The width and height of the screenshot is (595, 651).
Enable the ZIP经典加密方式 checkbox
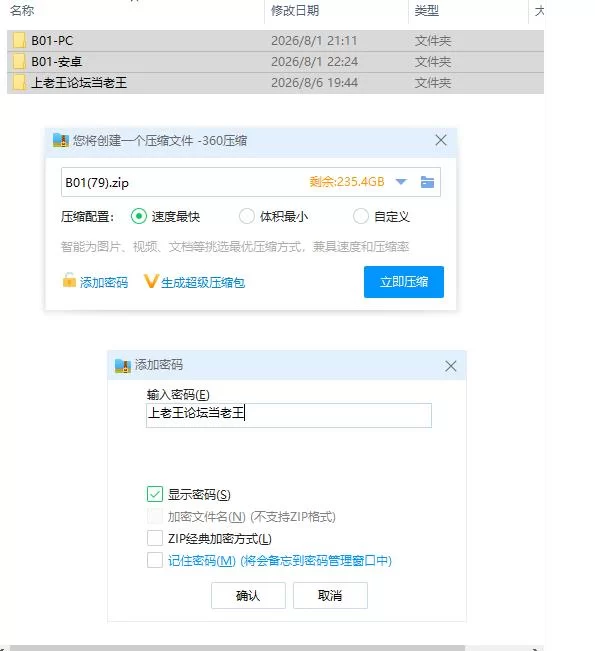(x=155, y=538)
